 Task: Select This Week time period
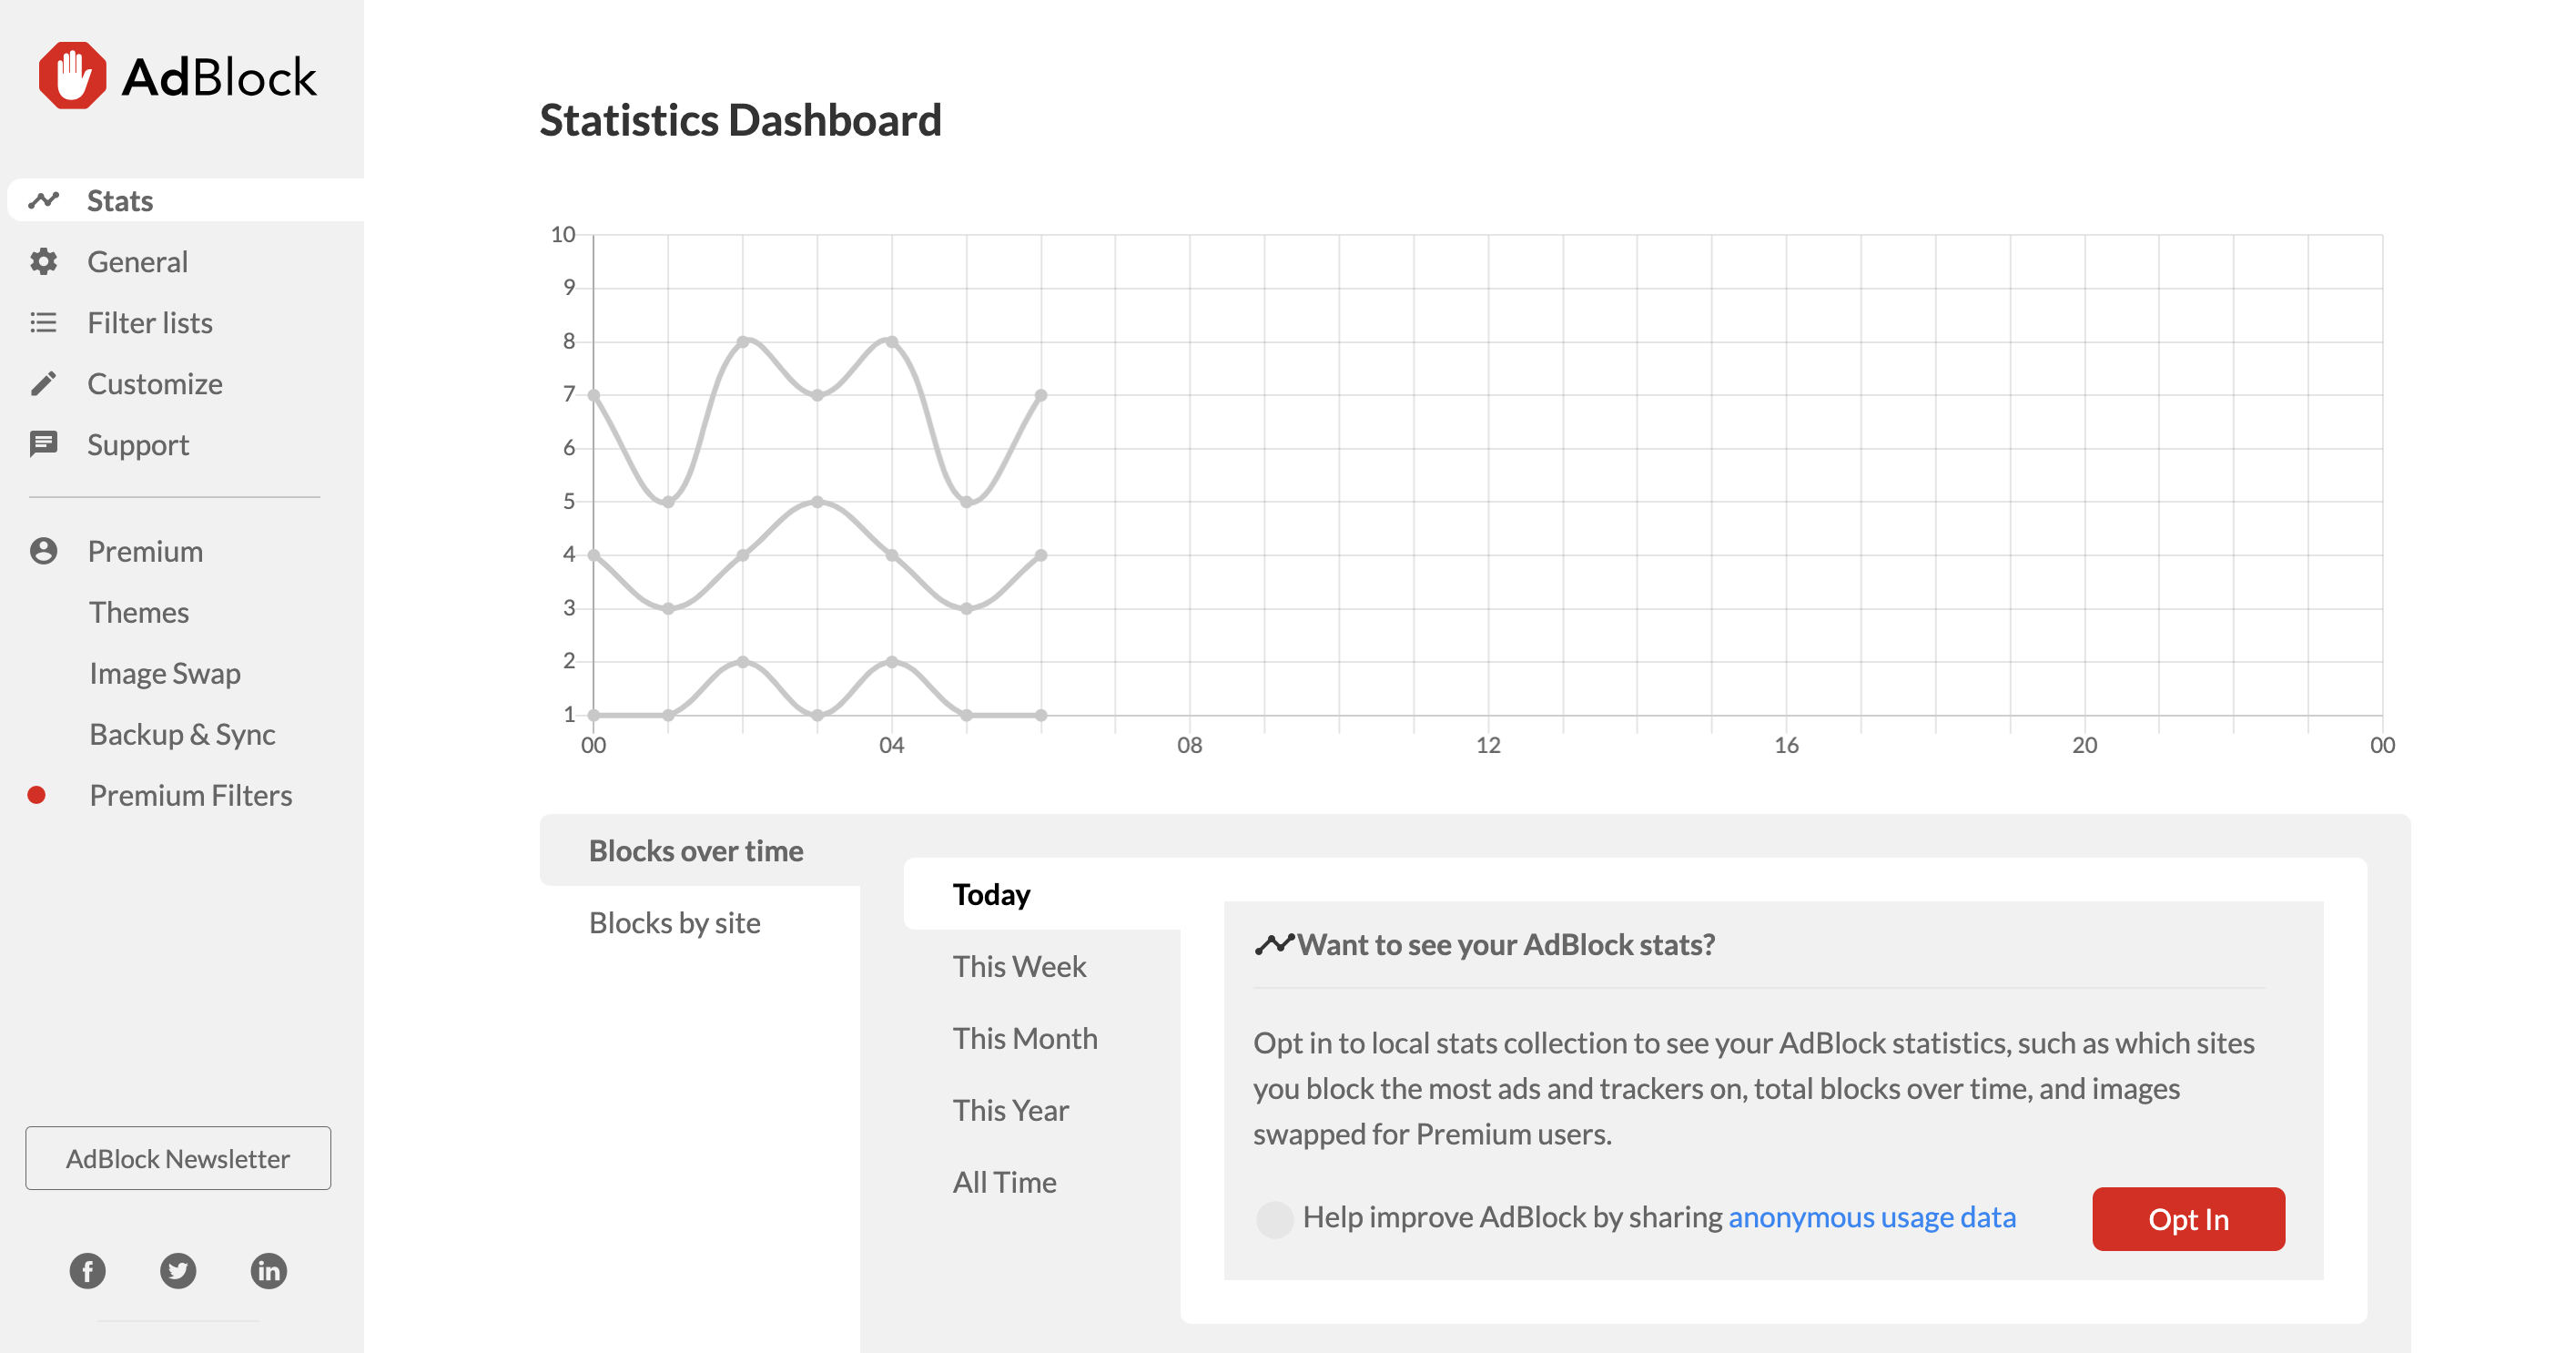(1019, 964)
